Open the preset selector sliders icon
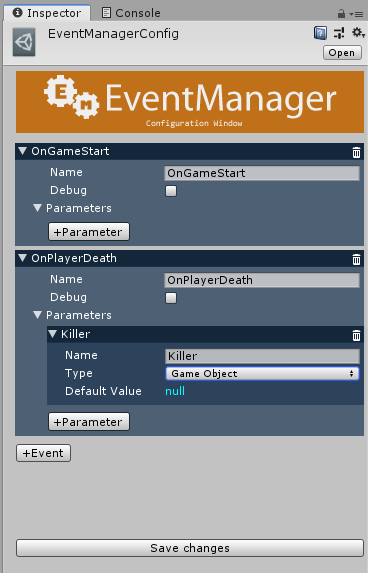Image resolution: width=368 pixels, height=573 pixels. click(339, 33)
